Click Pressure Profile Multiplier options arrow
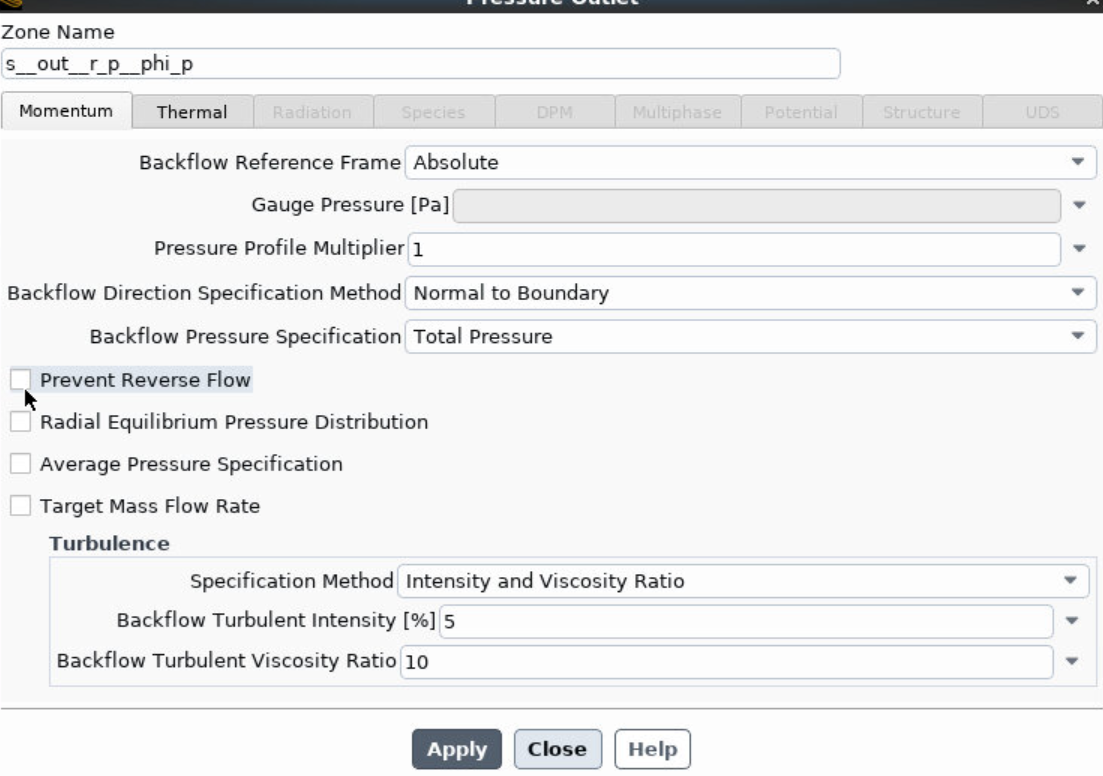Screen dimensions: 1103x776 pos(1079,249)
